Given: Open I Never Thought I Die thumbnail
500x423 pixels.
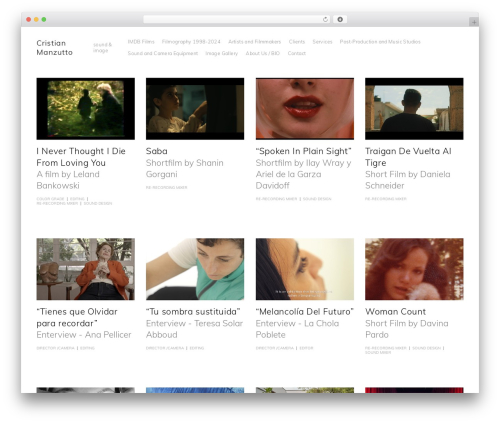Looking at the screenshot, I should 86,109.
